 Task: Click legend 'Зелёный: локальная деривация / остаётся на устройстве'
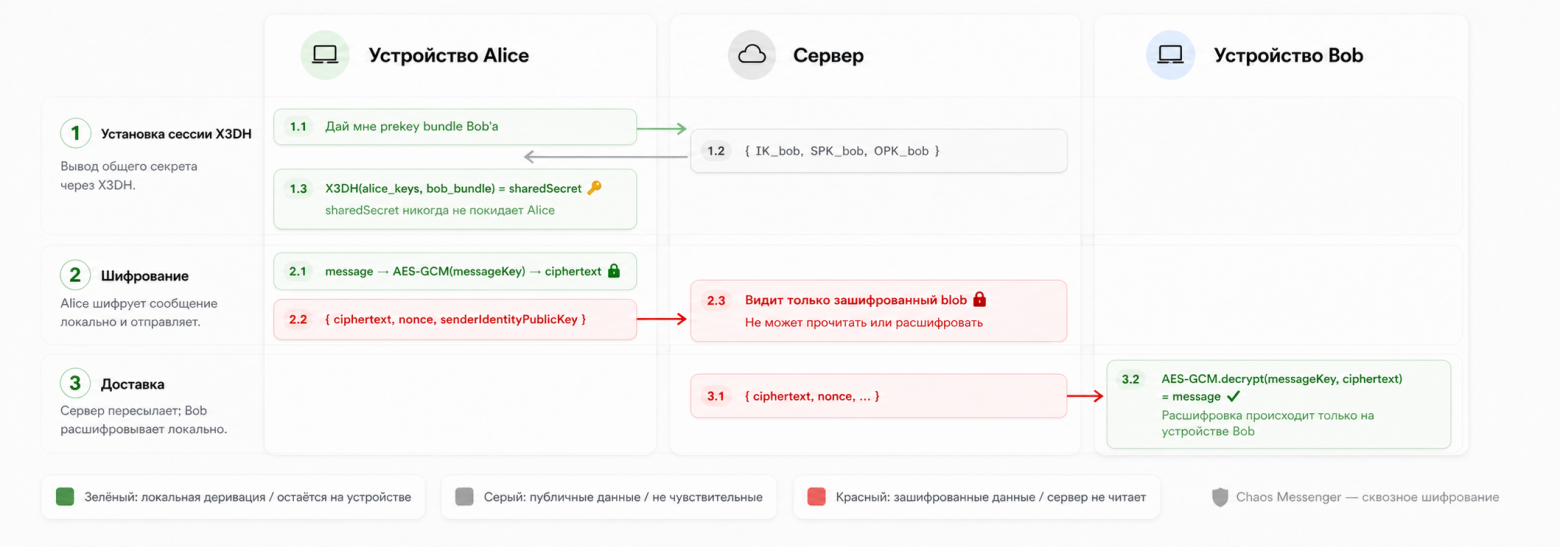click(233, 497)
